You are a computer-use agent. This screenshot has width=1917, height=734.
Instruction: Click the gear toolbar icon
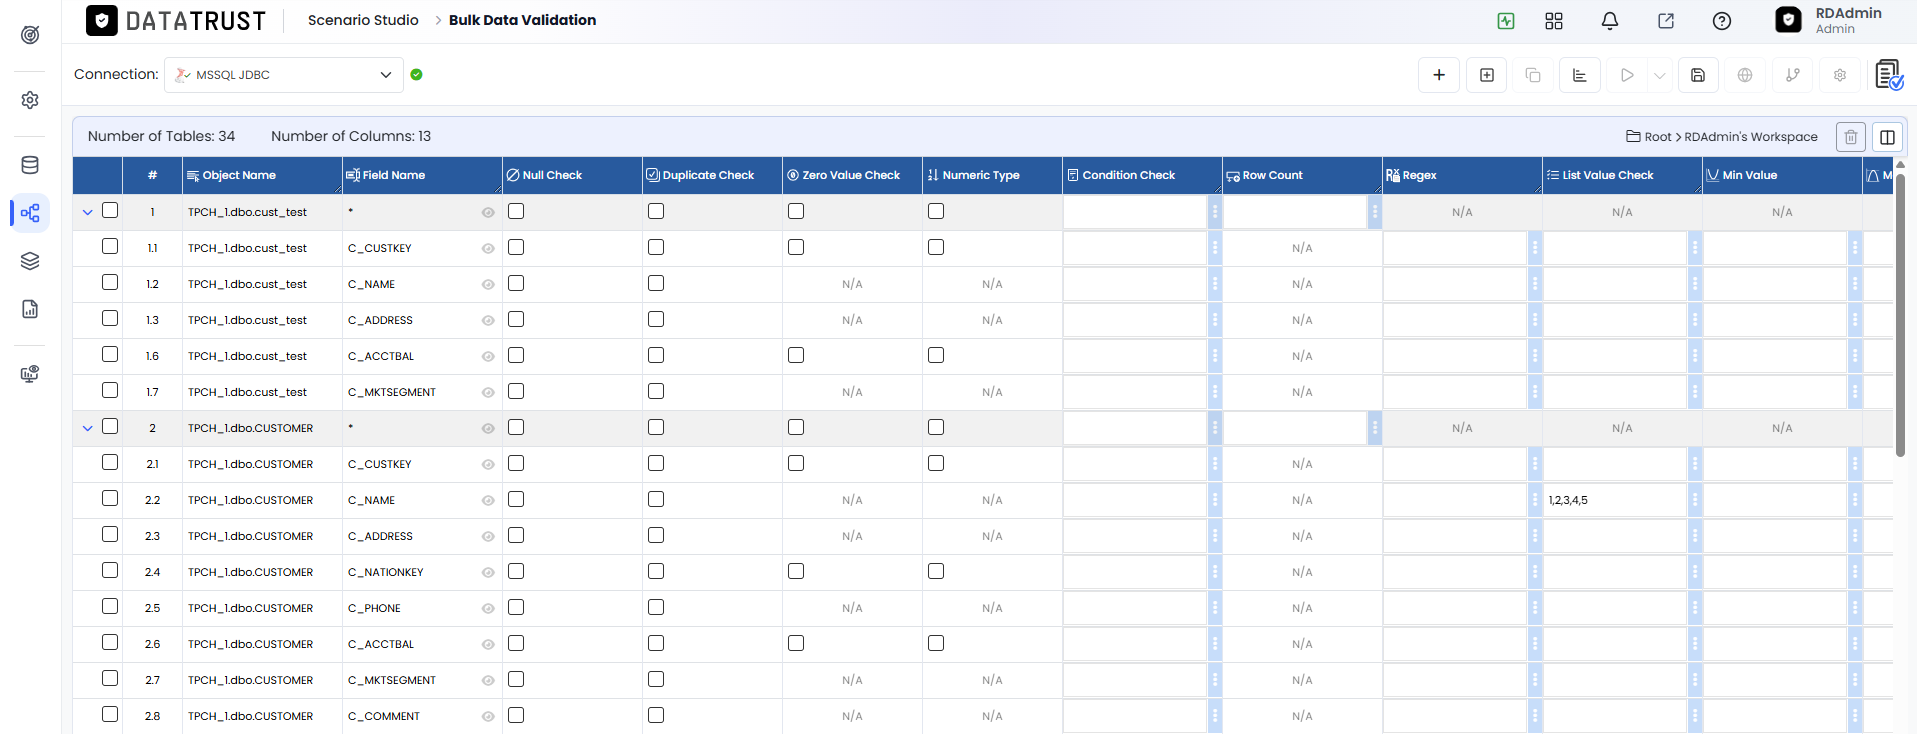pyautogui.click(x=1840, y=75)
